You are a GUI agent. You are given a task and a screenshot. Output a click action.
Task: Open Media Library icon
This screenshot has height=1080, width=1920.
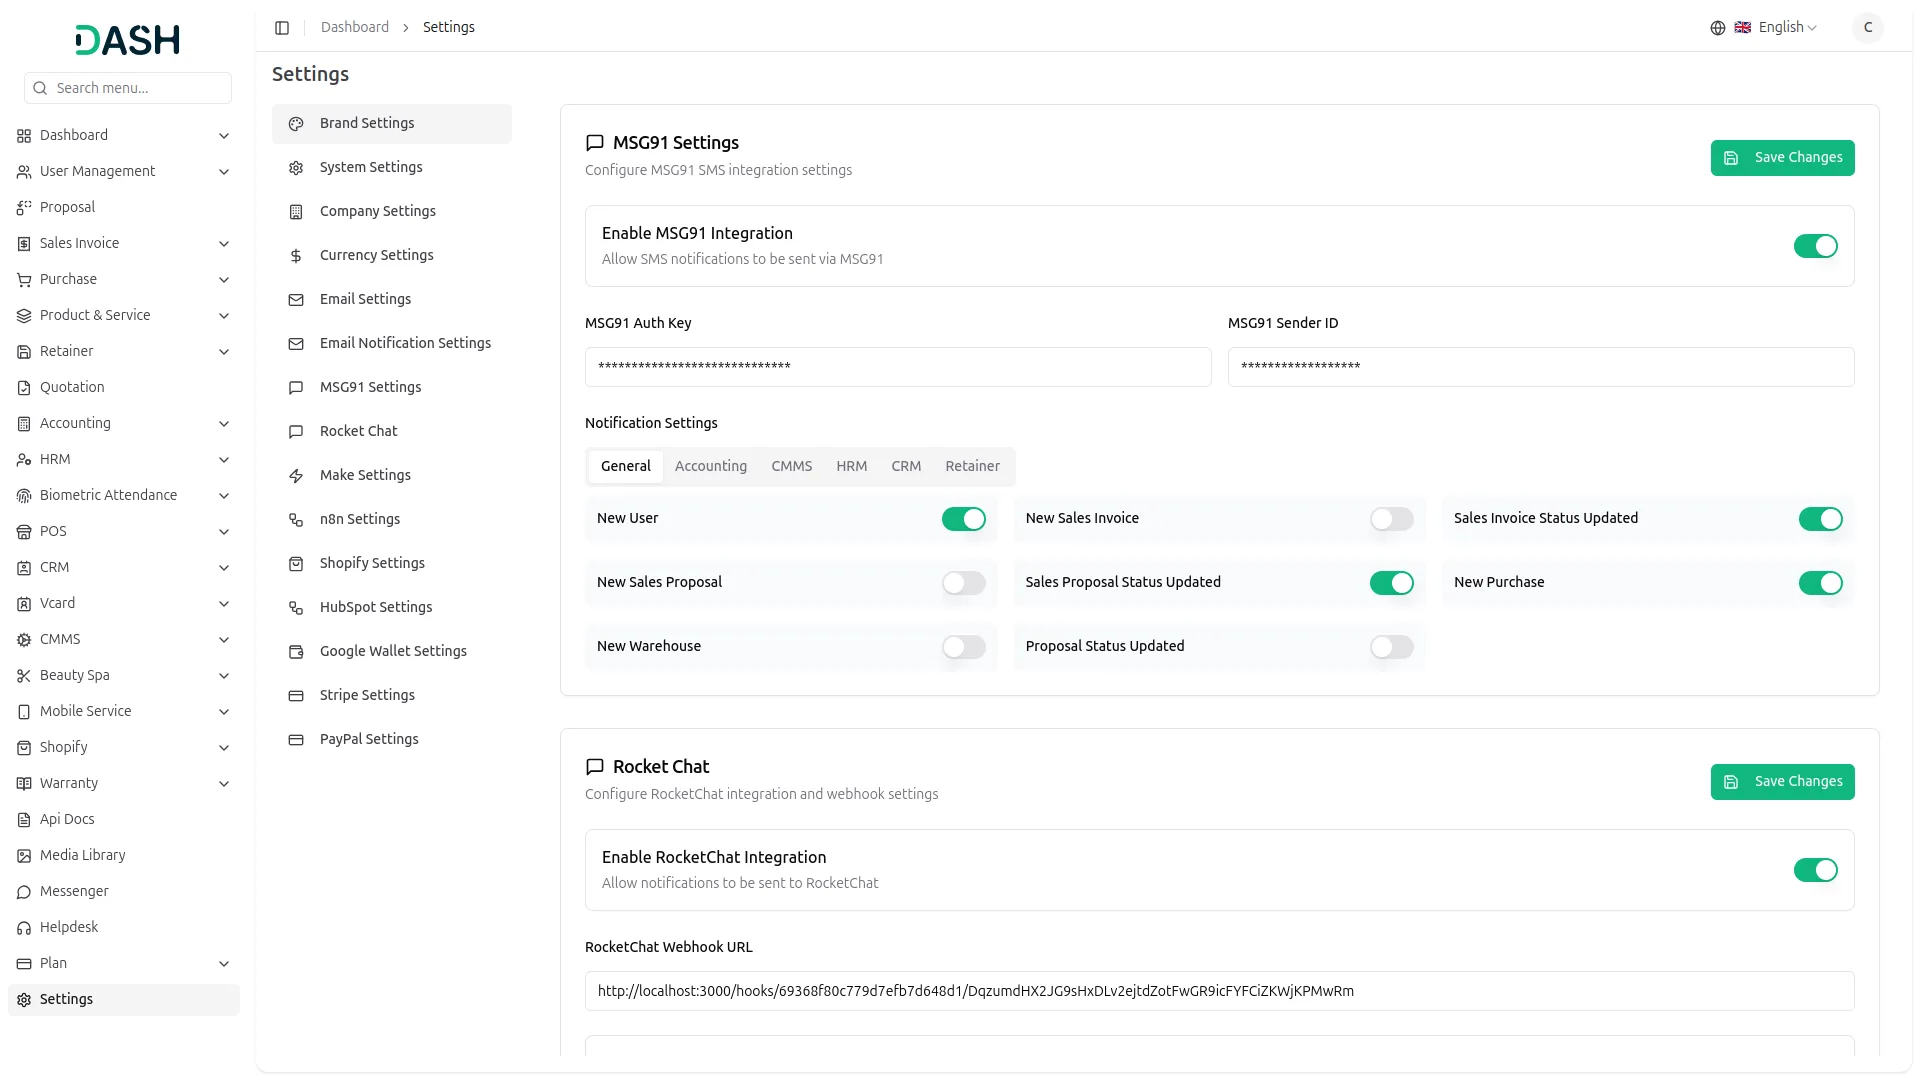coord(24,856)
